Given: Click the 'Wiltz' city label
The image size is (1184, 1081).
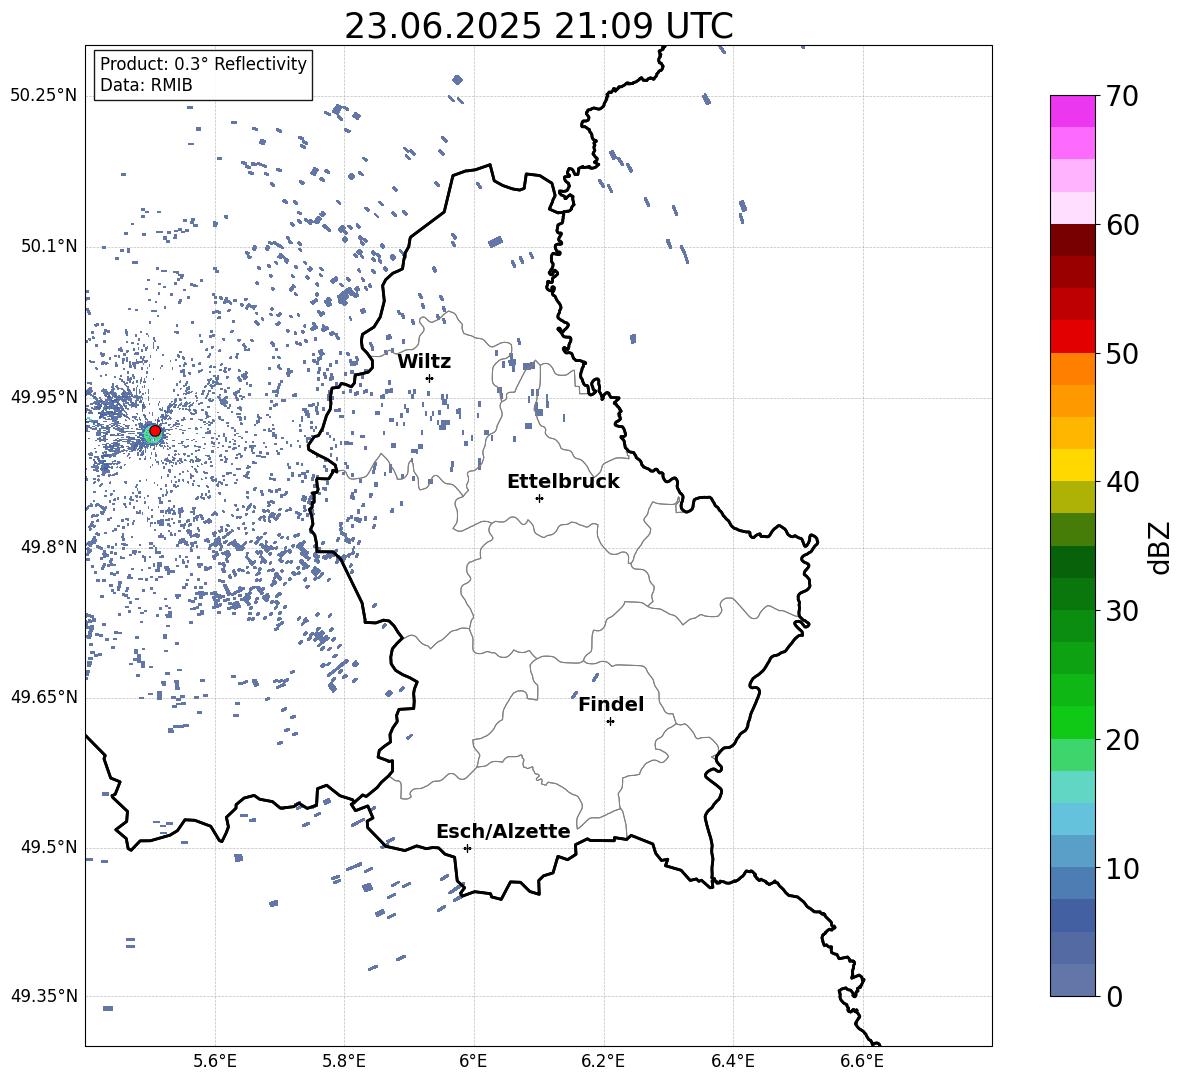Looking at the screenshot, I should coord(424,362).
